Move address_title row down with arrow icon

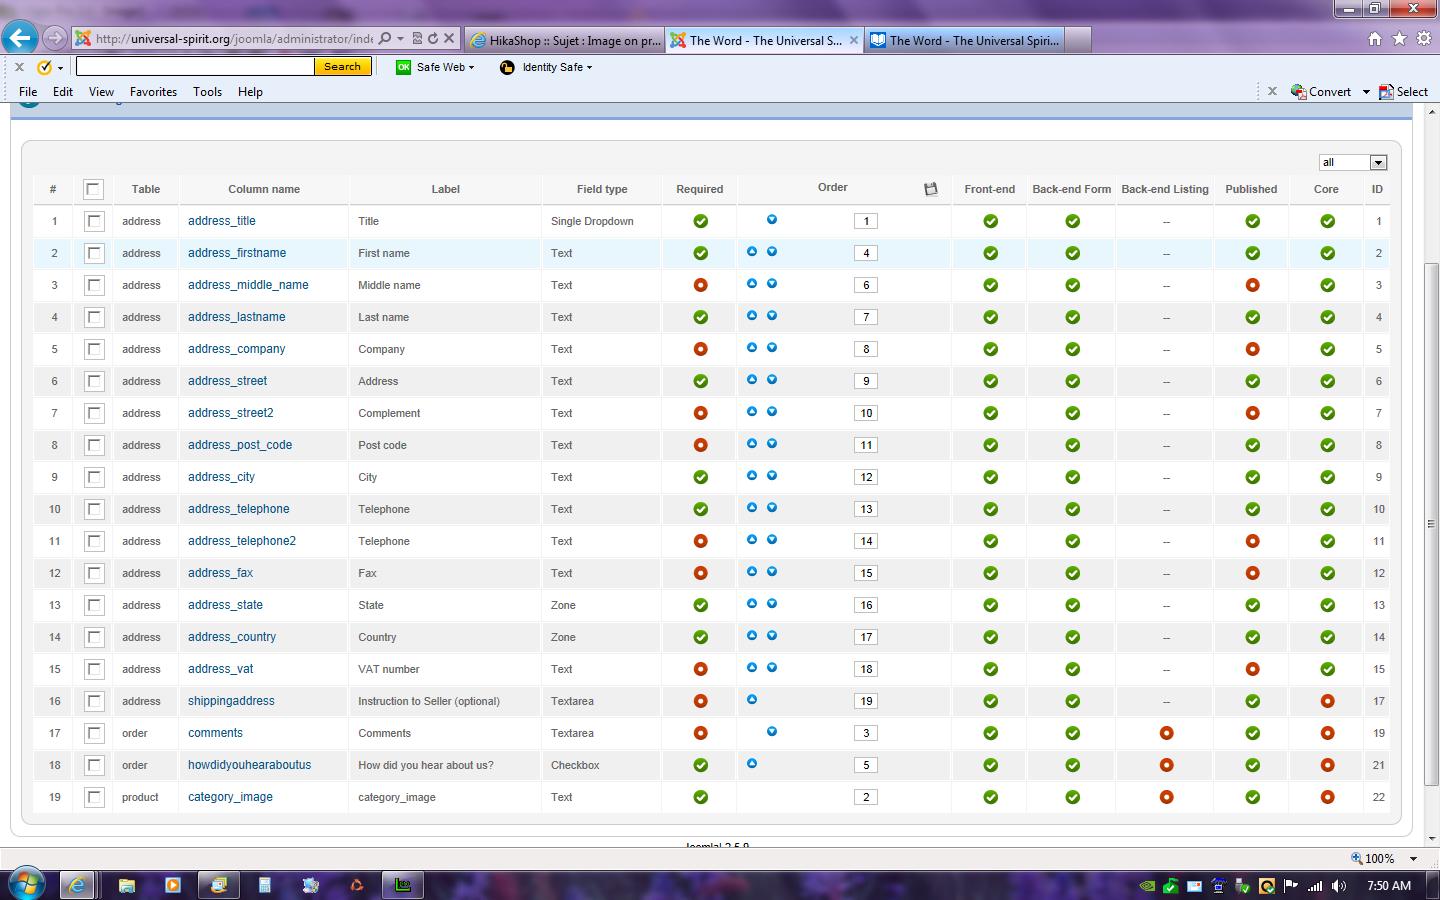click(x=772, y=220)
